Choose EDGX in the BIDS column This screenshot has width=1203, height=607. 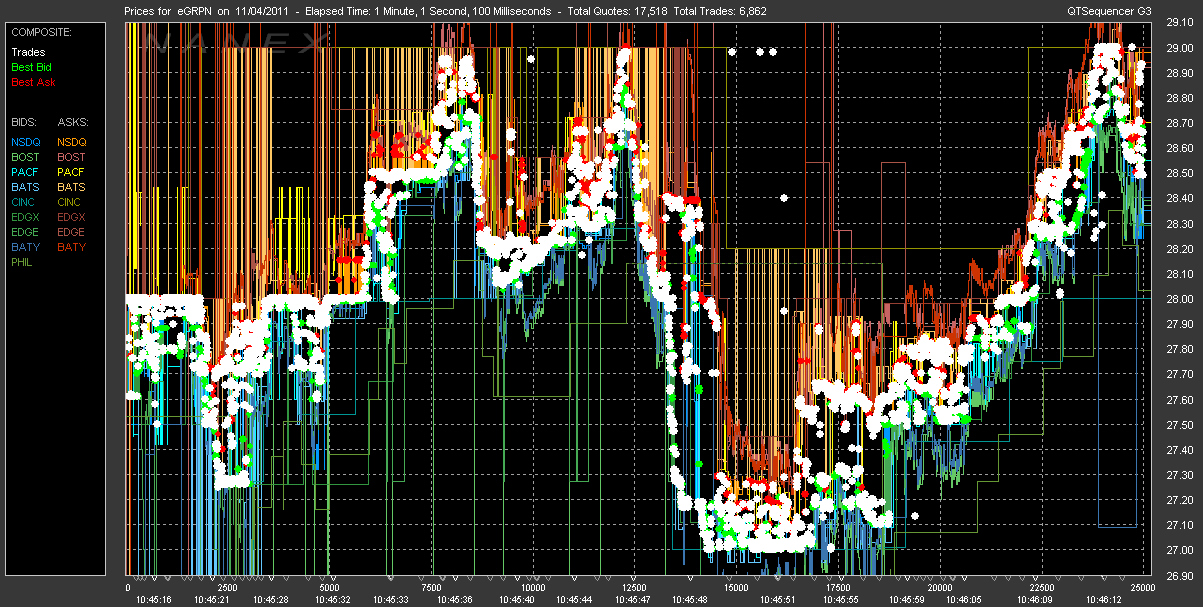point(26,217)
